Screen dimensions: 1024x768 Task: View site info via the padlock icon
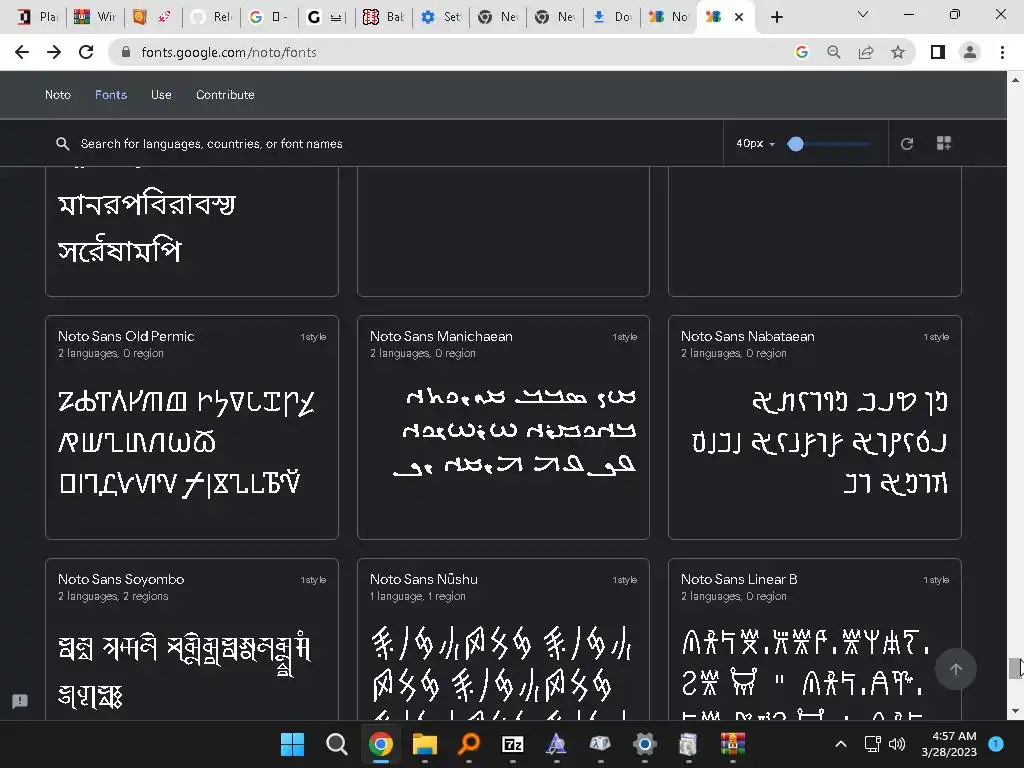[x=126, y=52]
